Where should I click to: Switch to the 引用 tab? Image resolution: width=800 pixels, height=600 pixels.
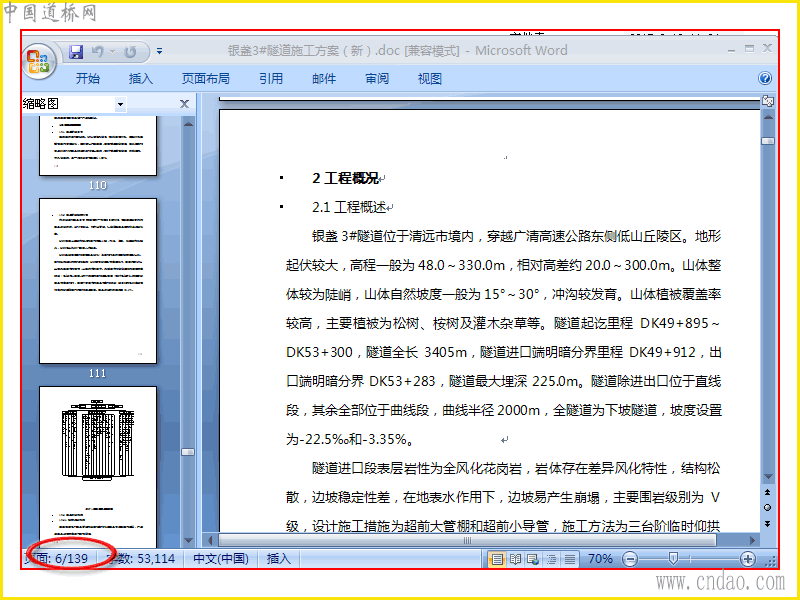click(270, 79)
